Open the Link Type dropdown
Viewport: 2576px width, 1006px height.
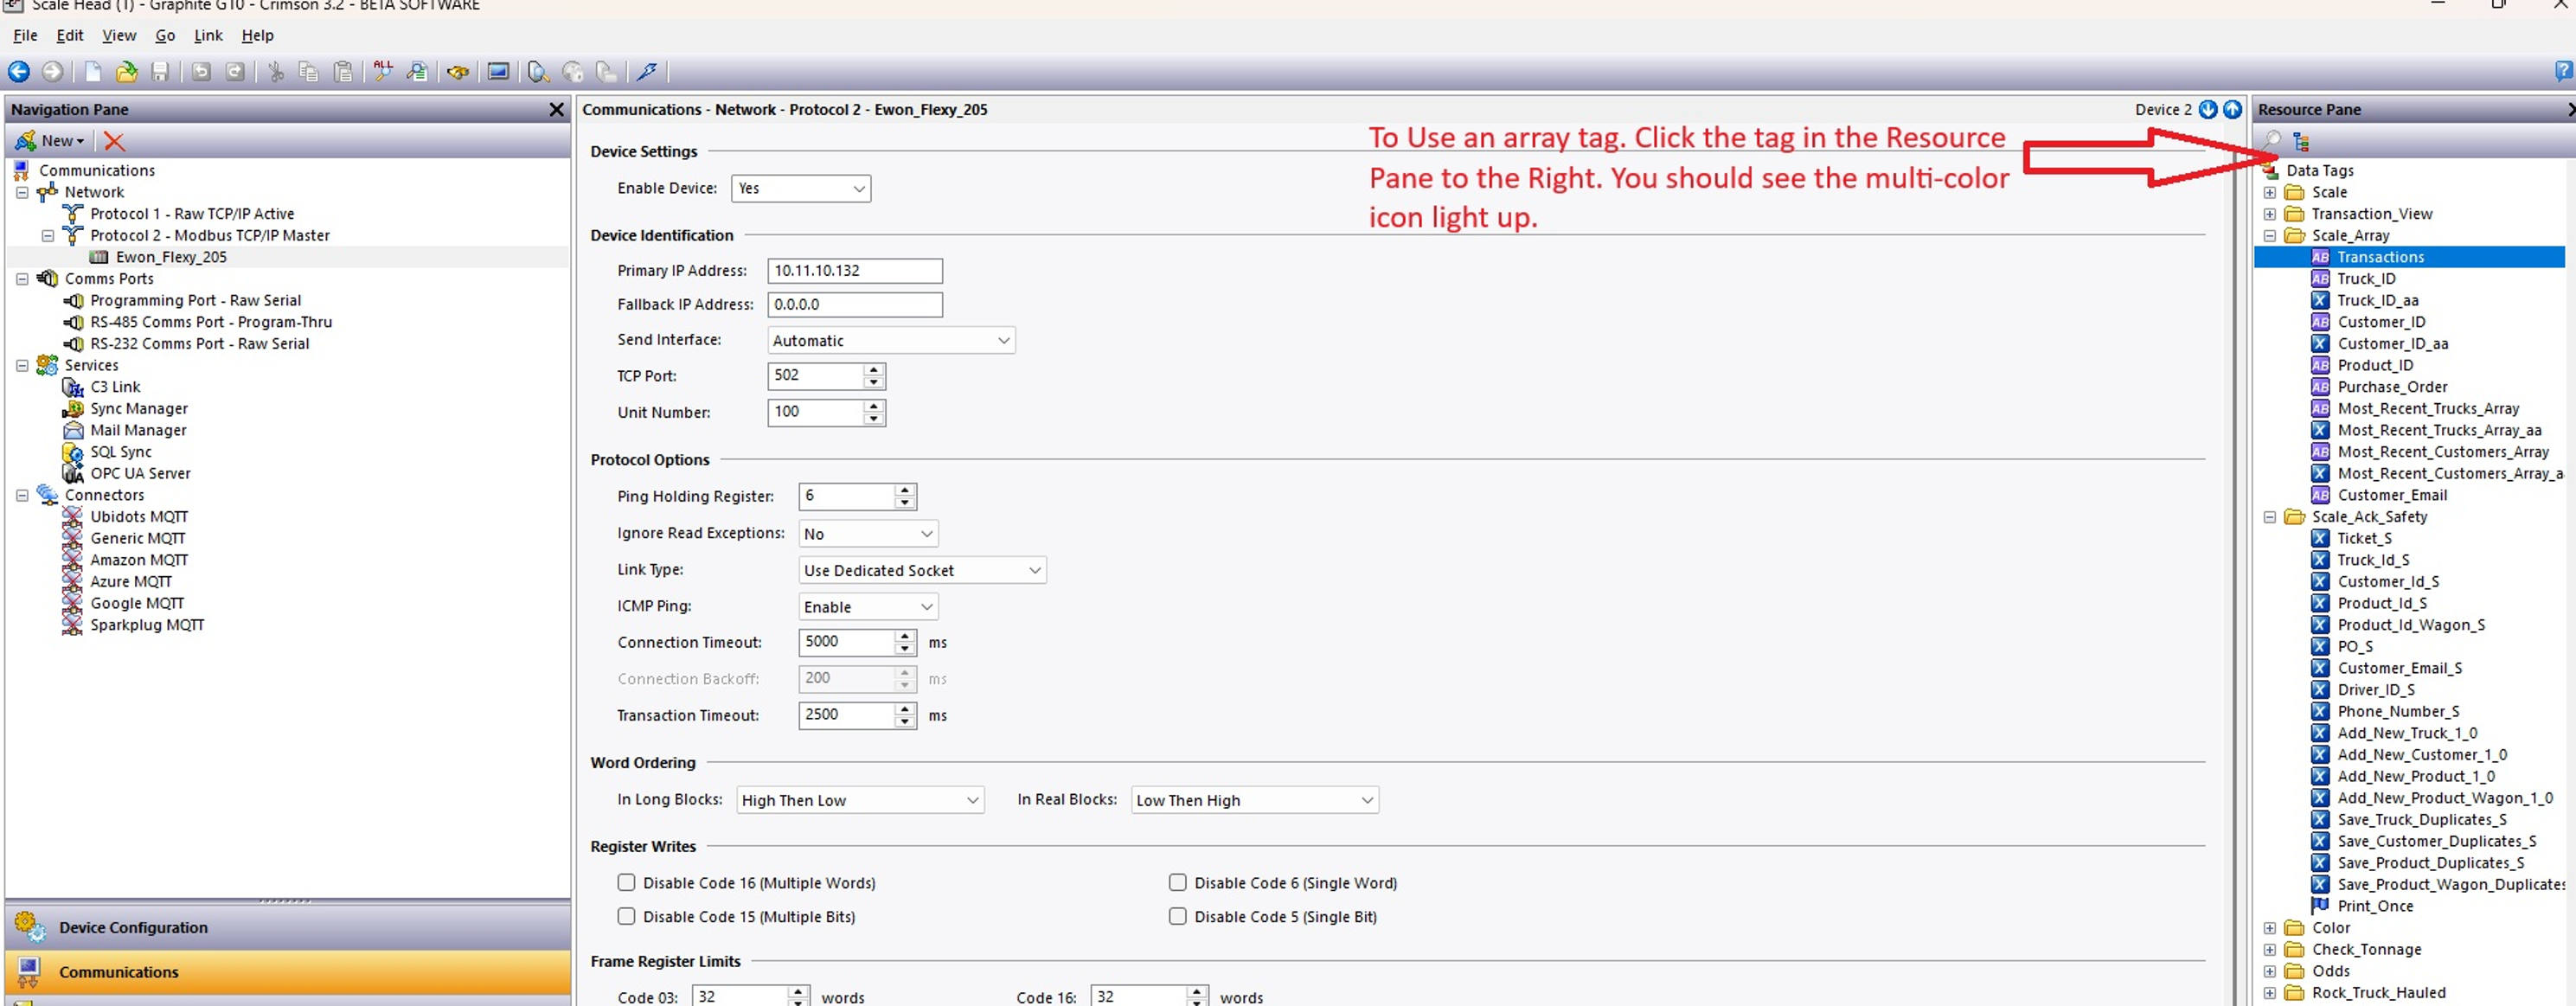point(922,570)
